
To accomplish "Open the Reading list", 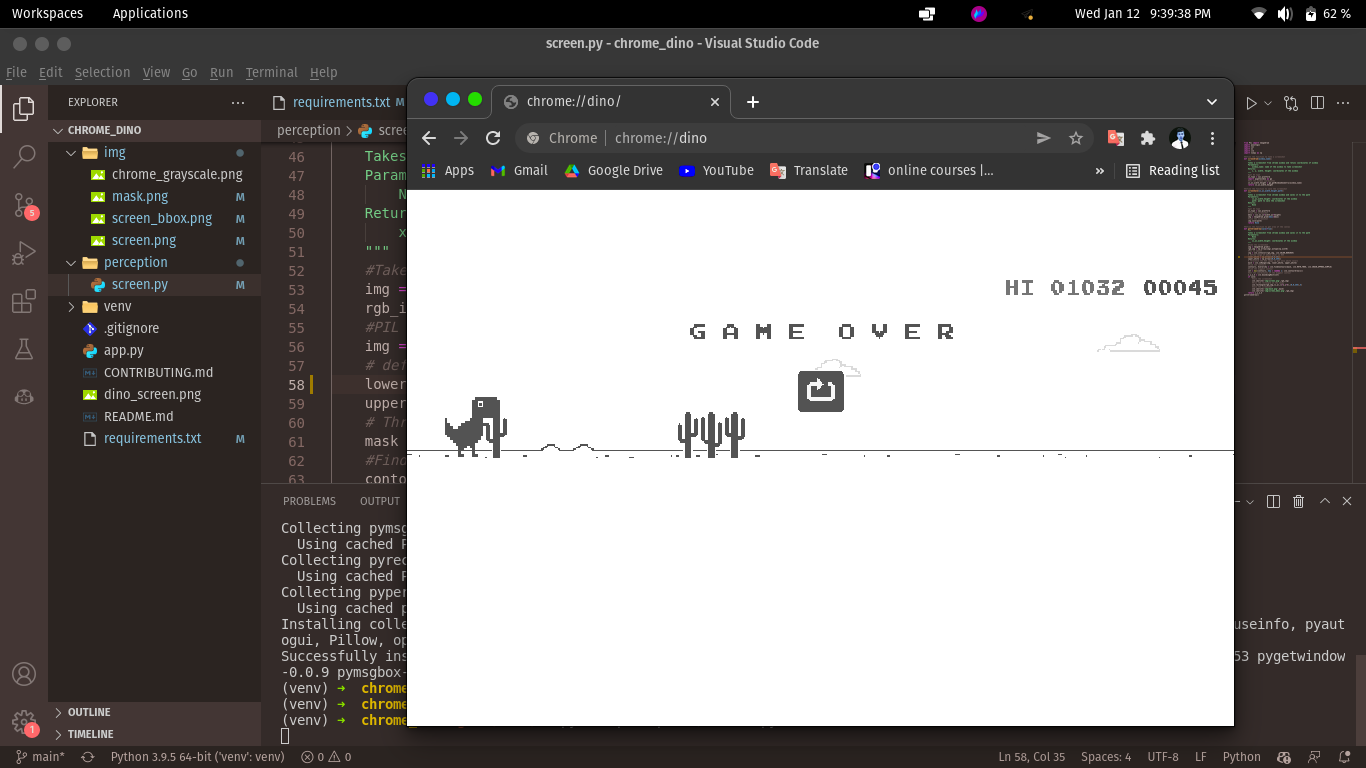I will point(1172,171).
